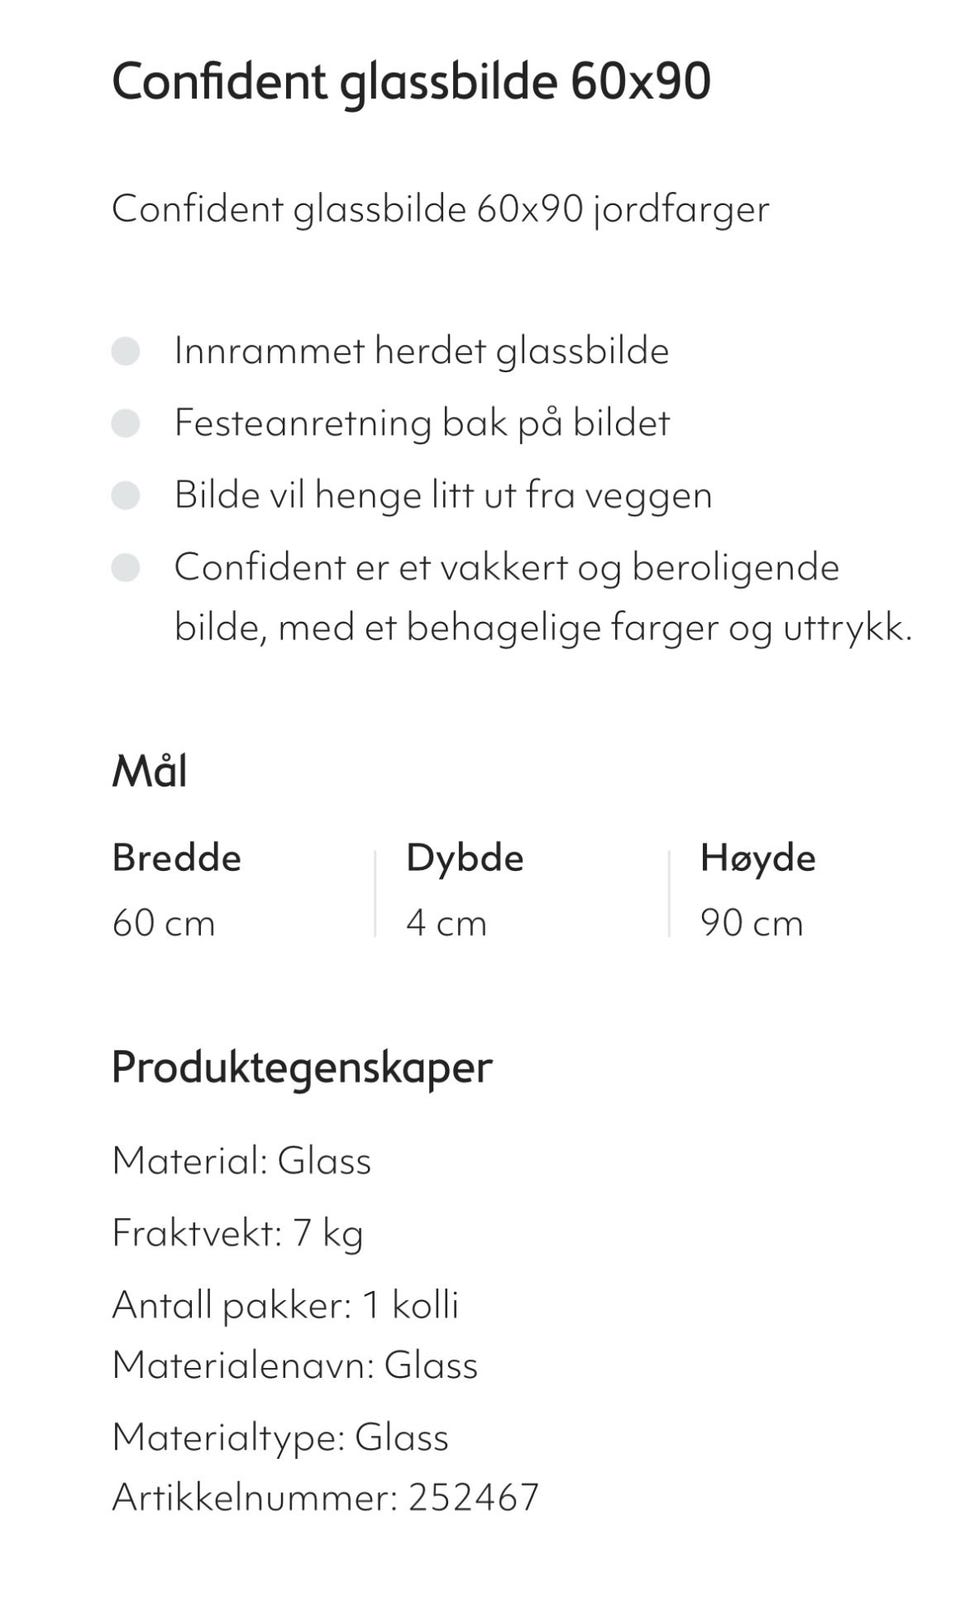Click the 'Artikkelnummer: 252467' line

pyautogui.click(x=325, y=1497)
